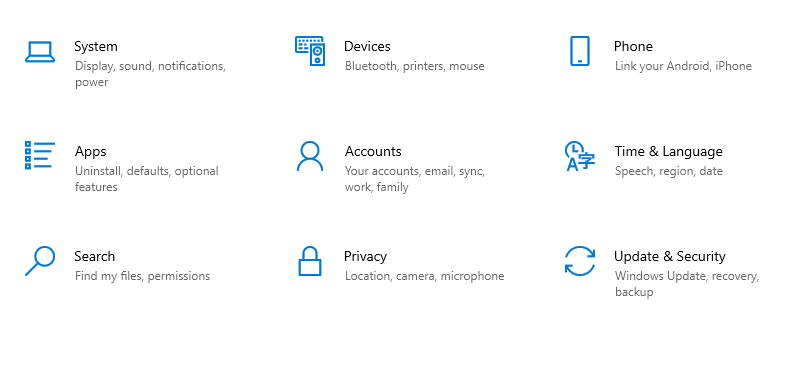This screenshot has height=390, width=790.
Task: Click 'Location, camera, microphone' description
Action: pyautogui.click(x=425, y=276)
